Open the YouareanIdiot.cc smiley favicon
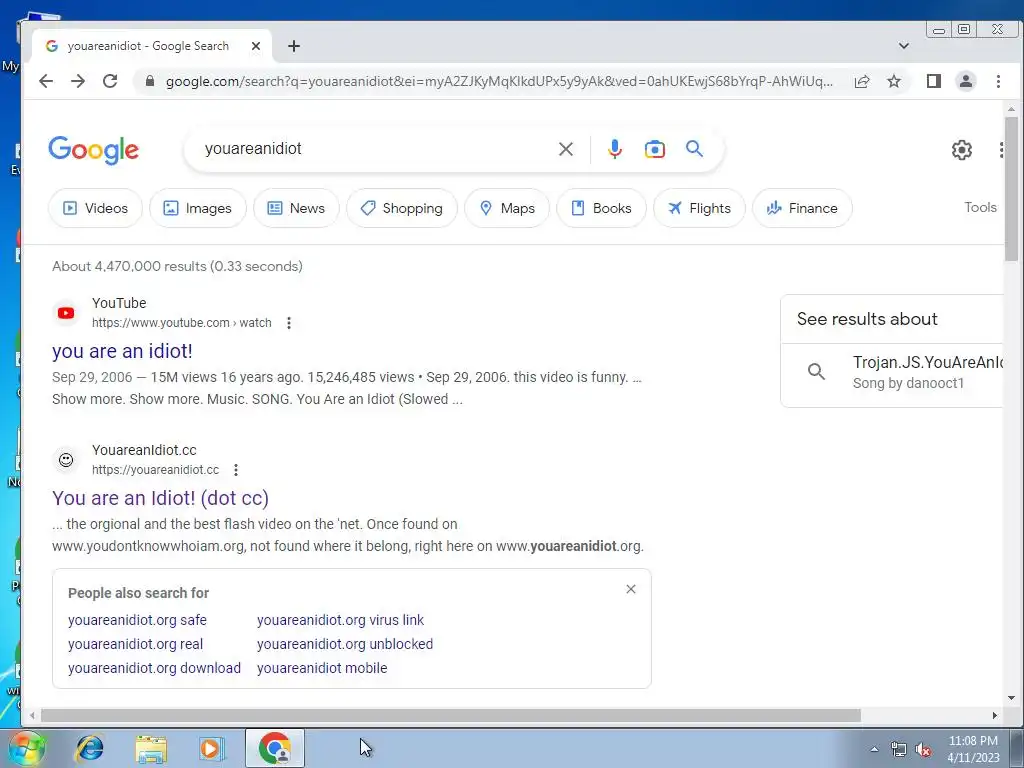 point(66,460)
